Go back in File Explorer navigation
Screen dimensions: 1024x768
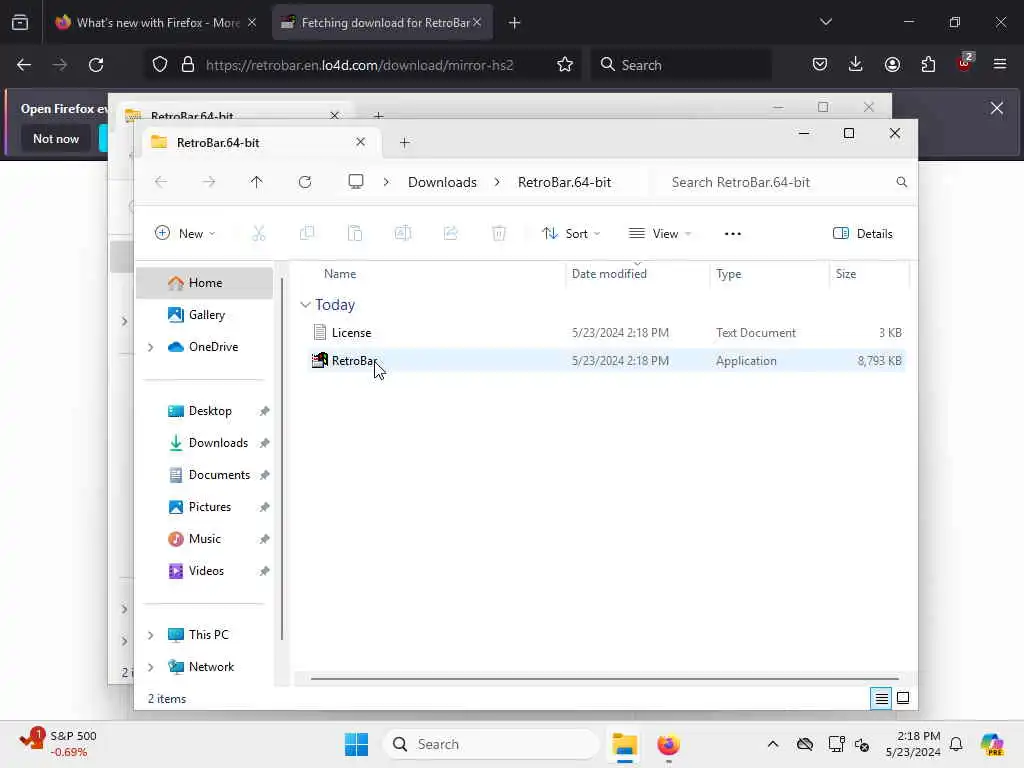[x=161, y=182]
